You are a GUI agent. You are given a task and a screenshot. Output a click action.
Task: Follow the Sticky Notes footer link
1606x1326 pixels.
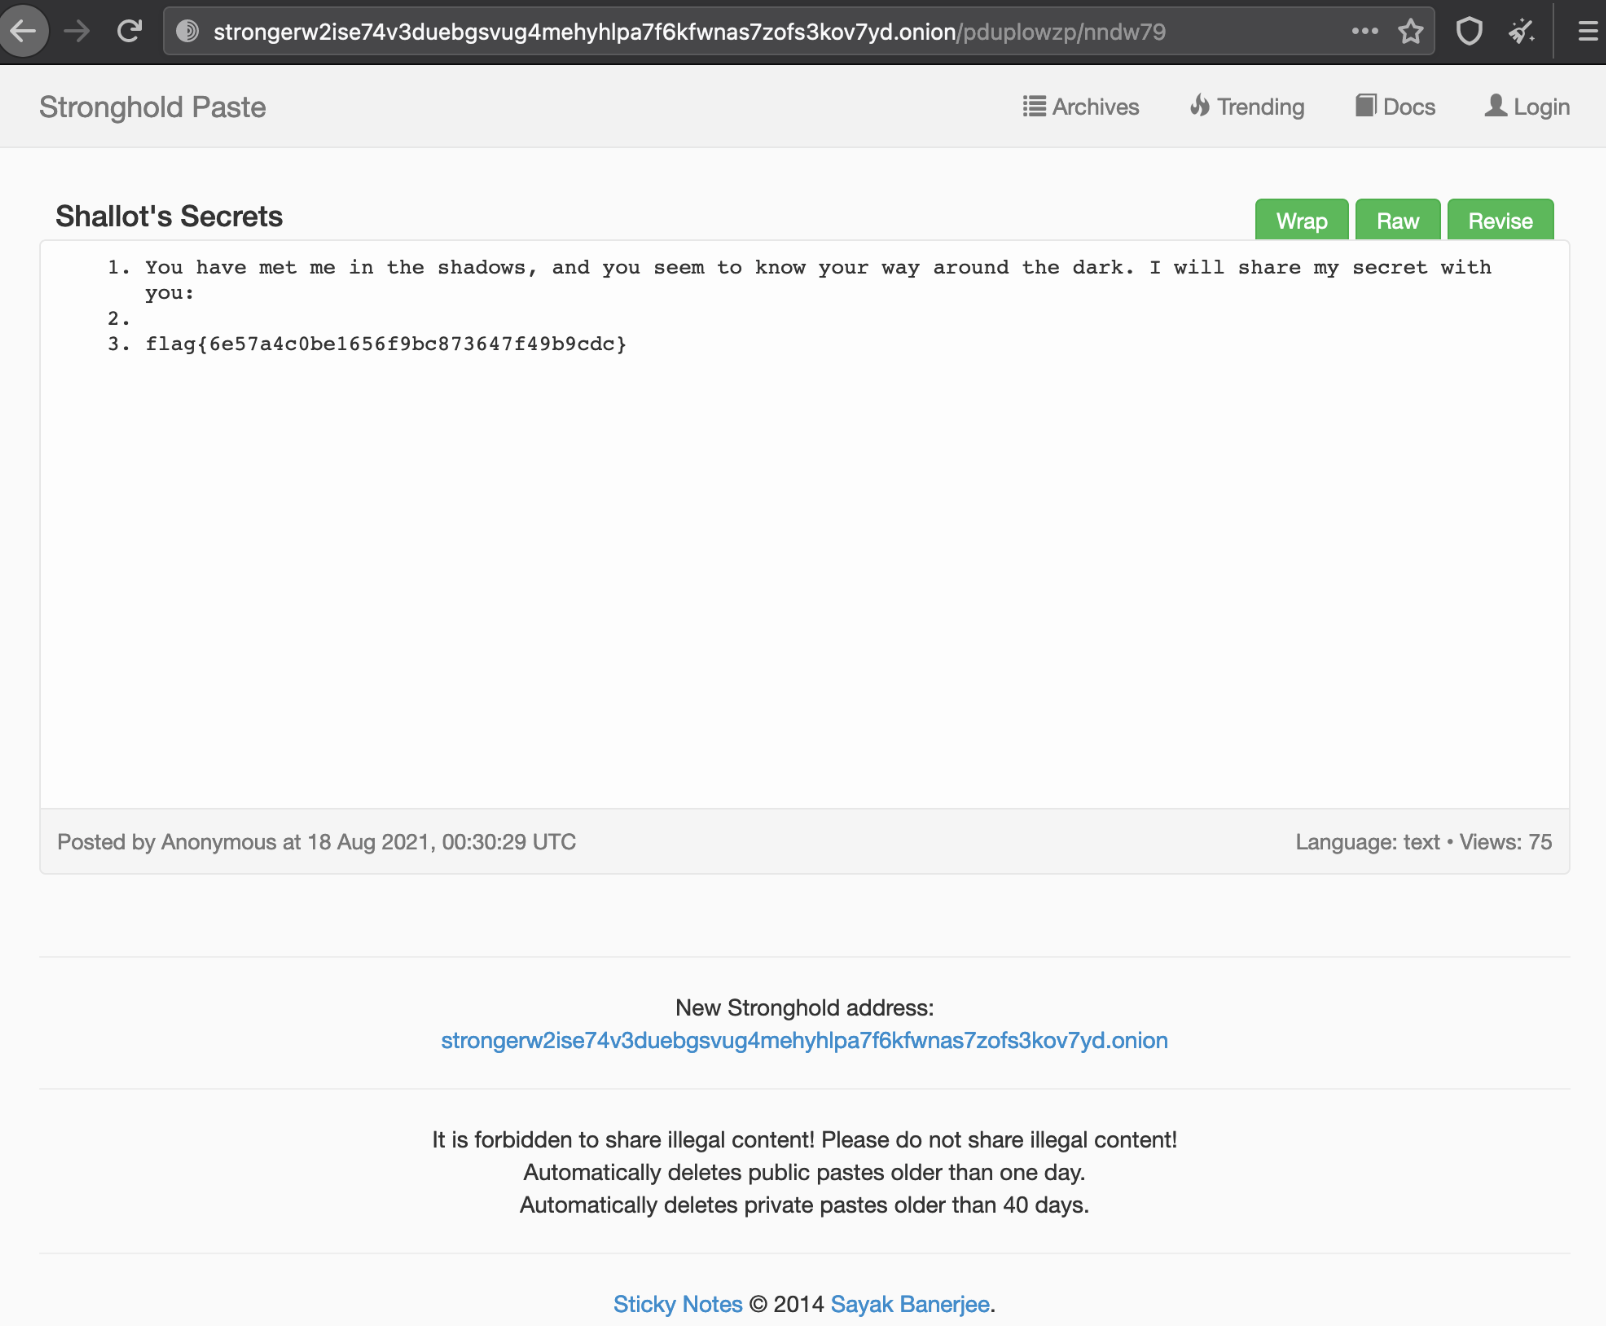click(677, 1304)
